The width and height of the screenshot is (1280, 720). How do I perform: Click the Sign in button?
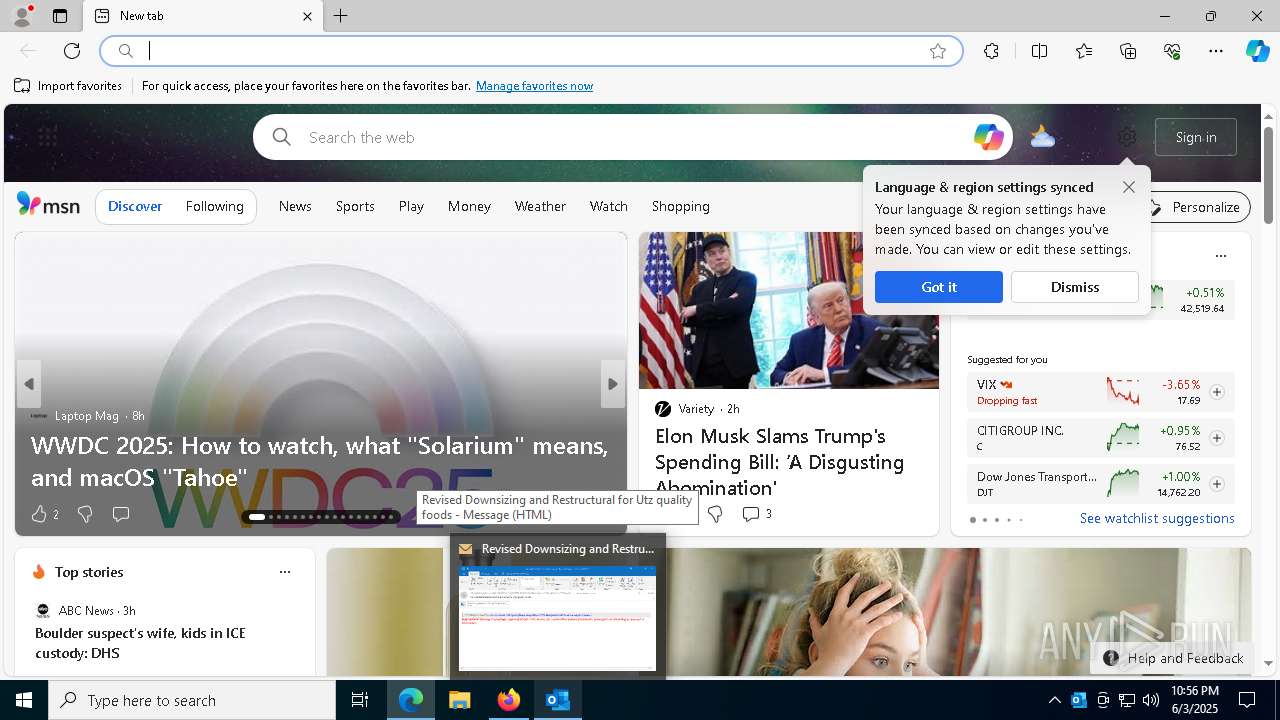(x=1196, y=137)
